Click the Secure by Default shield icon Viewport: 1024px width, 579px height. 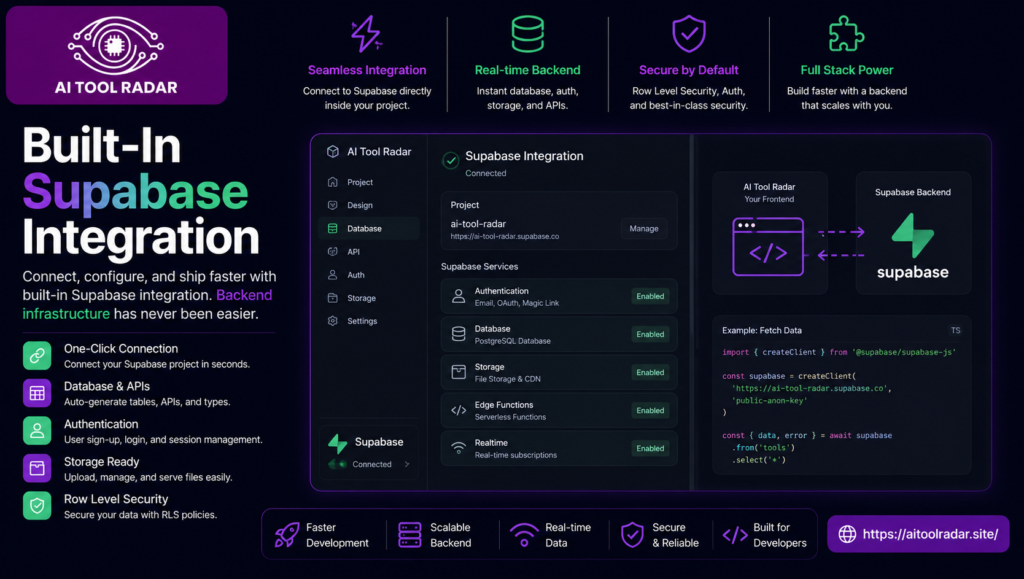click(689, 34)
